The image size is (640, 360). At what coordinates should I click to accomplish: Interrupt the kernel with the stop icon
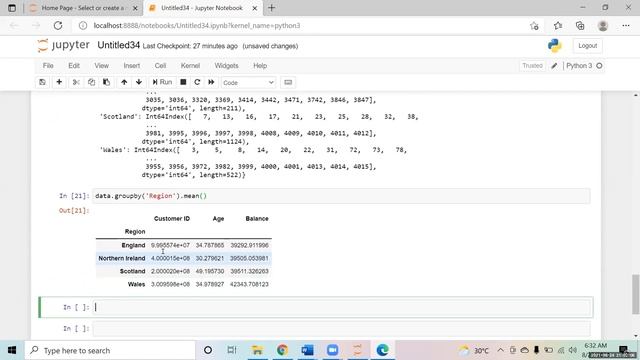click(x=183, y=82)
